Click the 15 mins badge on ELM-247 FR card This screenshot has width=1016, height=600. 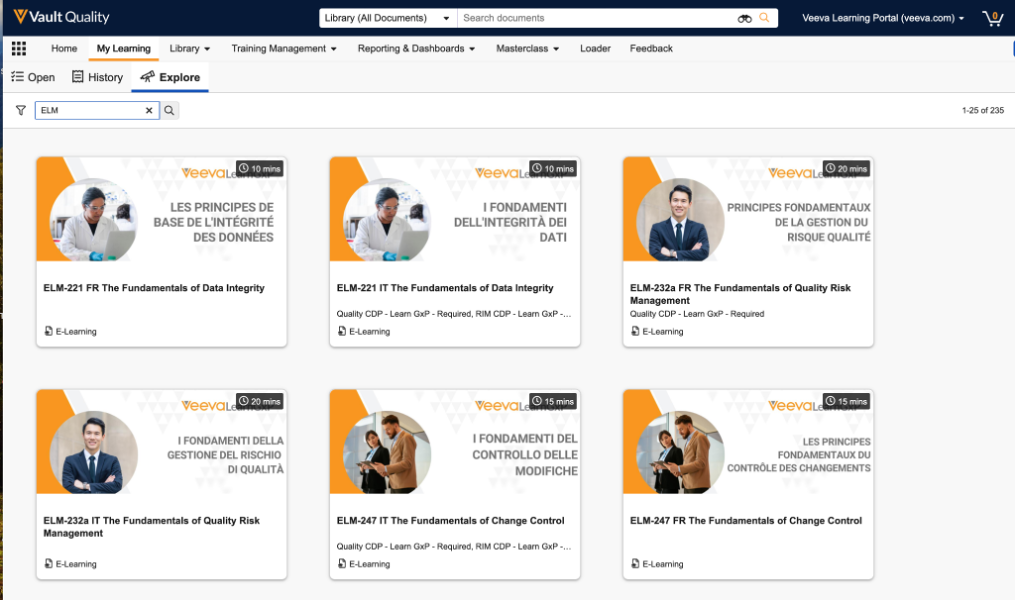(846, 401)
